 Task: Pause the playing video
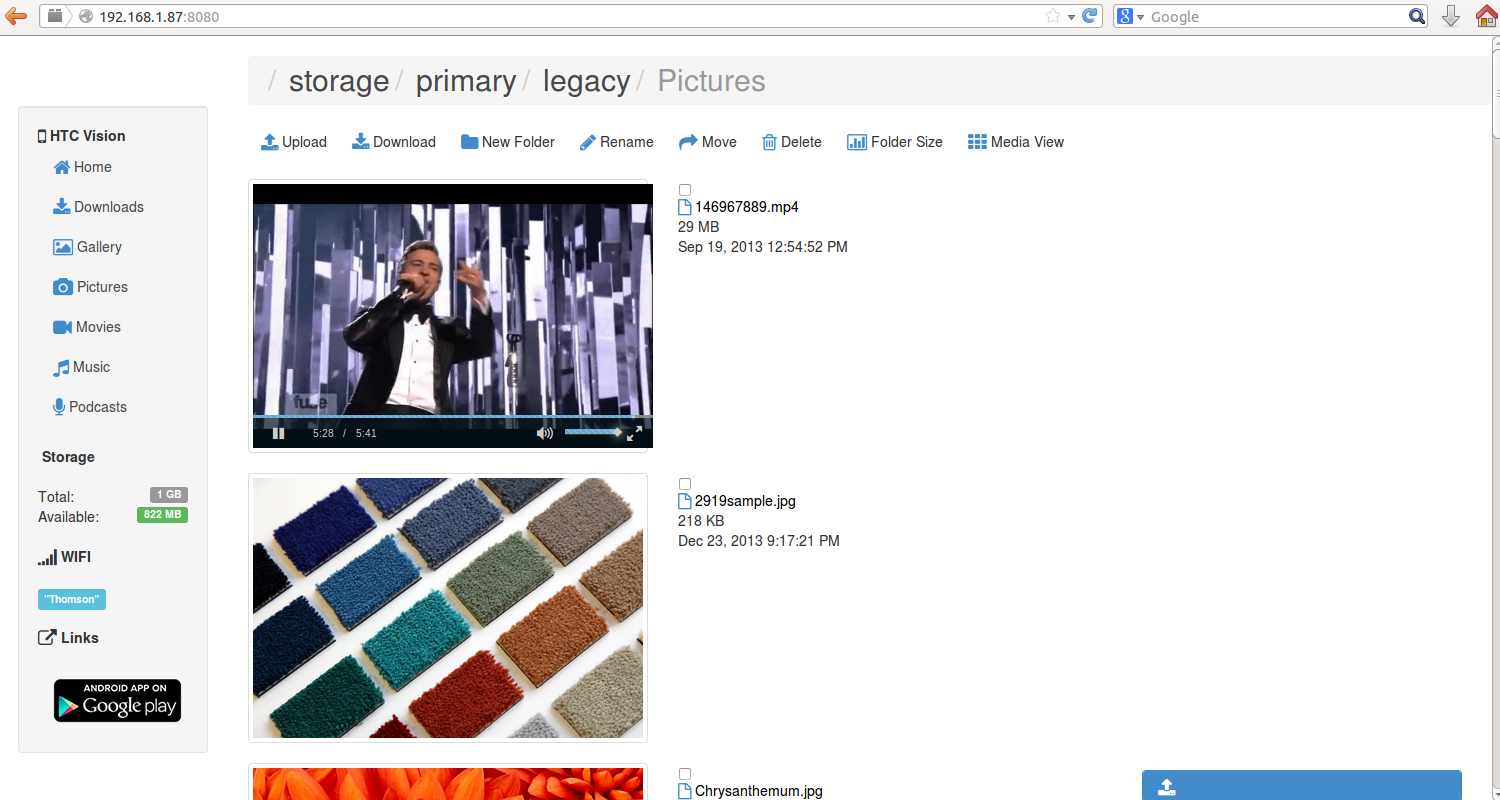point(279,433)
